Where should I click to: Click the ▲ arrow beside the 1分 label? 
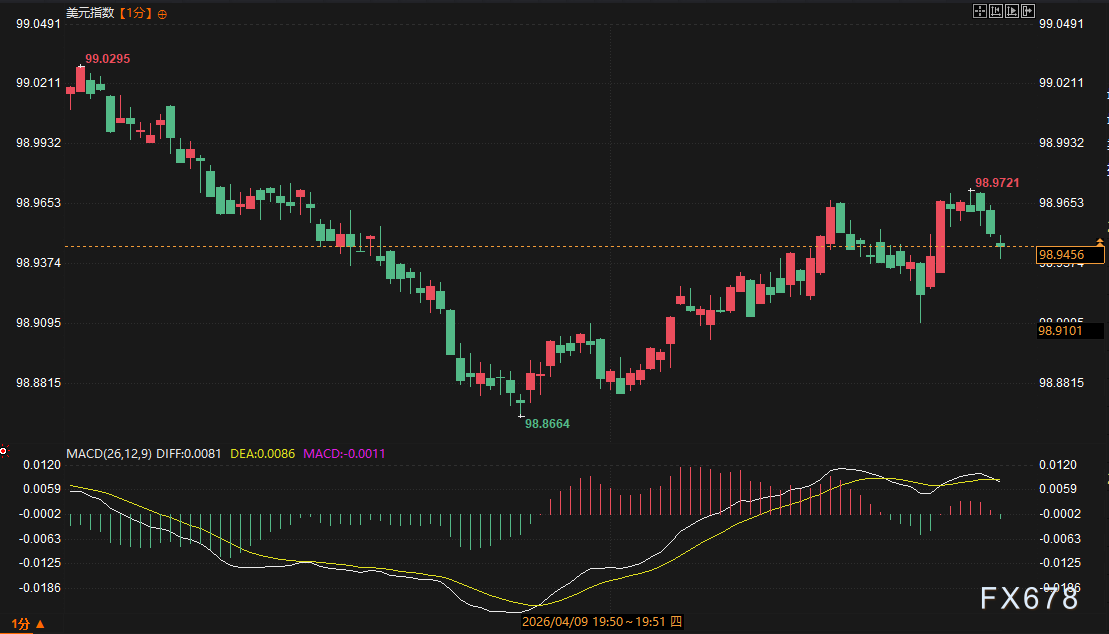[40, 623]
